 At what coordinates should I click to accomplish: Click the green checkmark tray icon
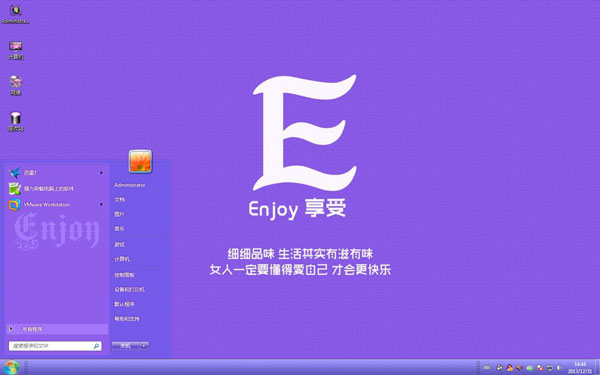click(x=530, y=368)
